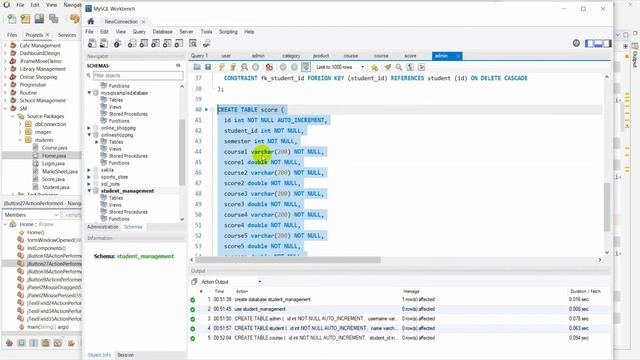Switch to the Query 1 tab
640x360 pixels.
click(200, 56)
